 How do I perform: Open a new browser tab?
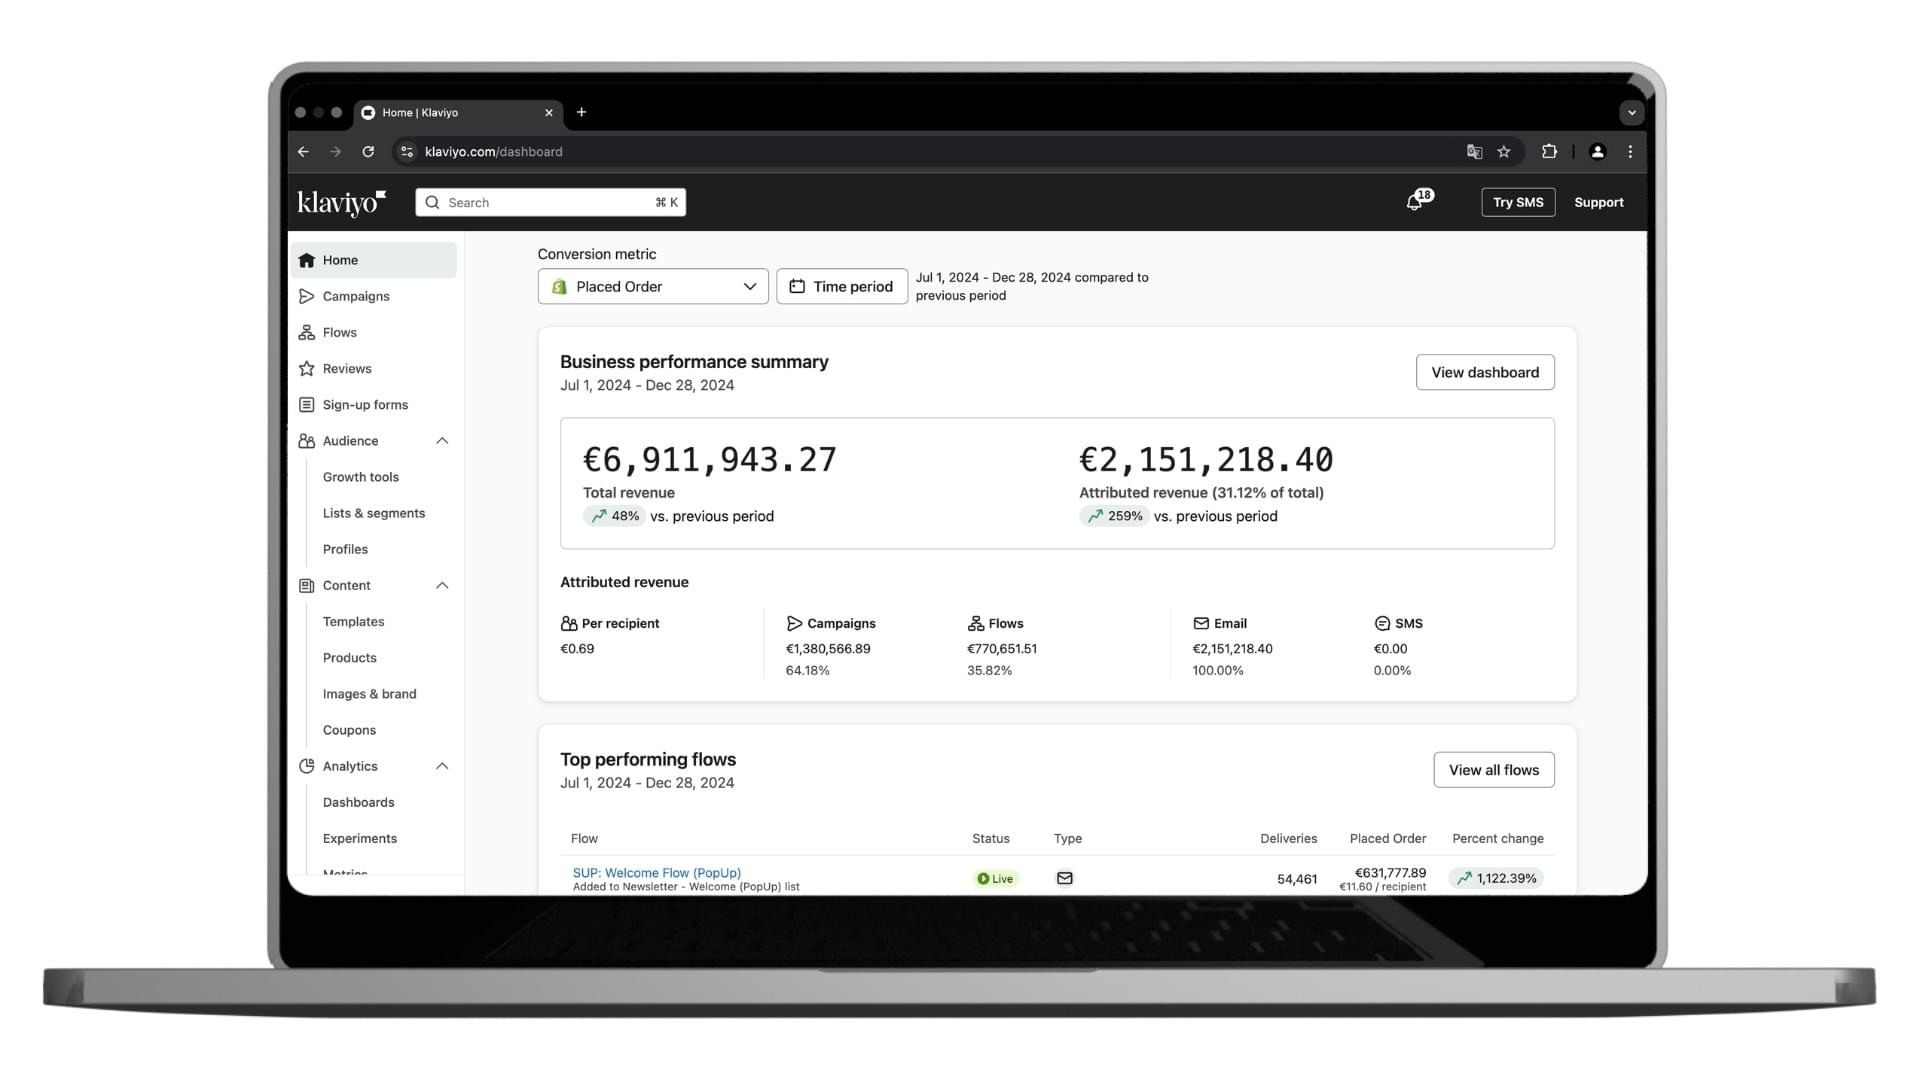[581, 112]
